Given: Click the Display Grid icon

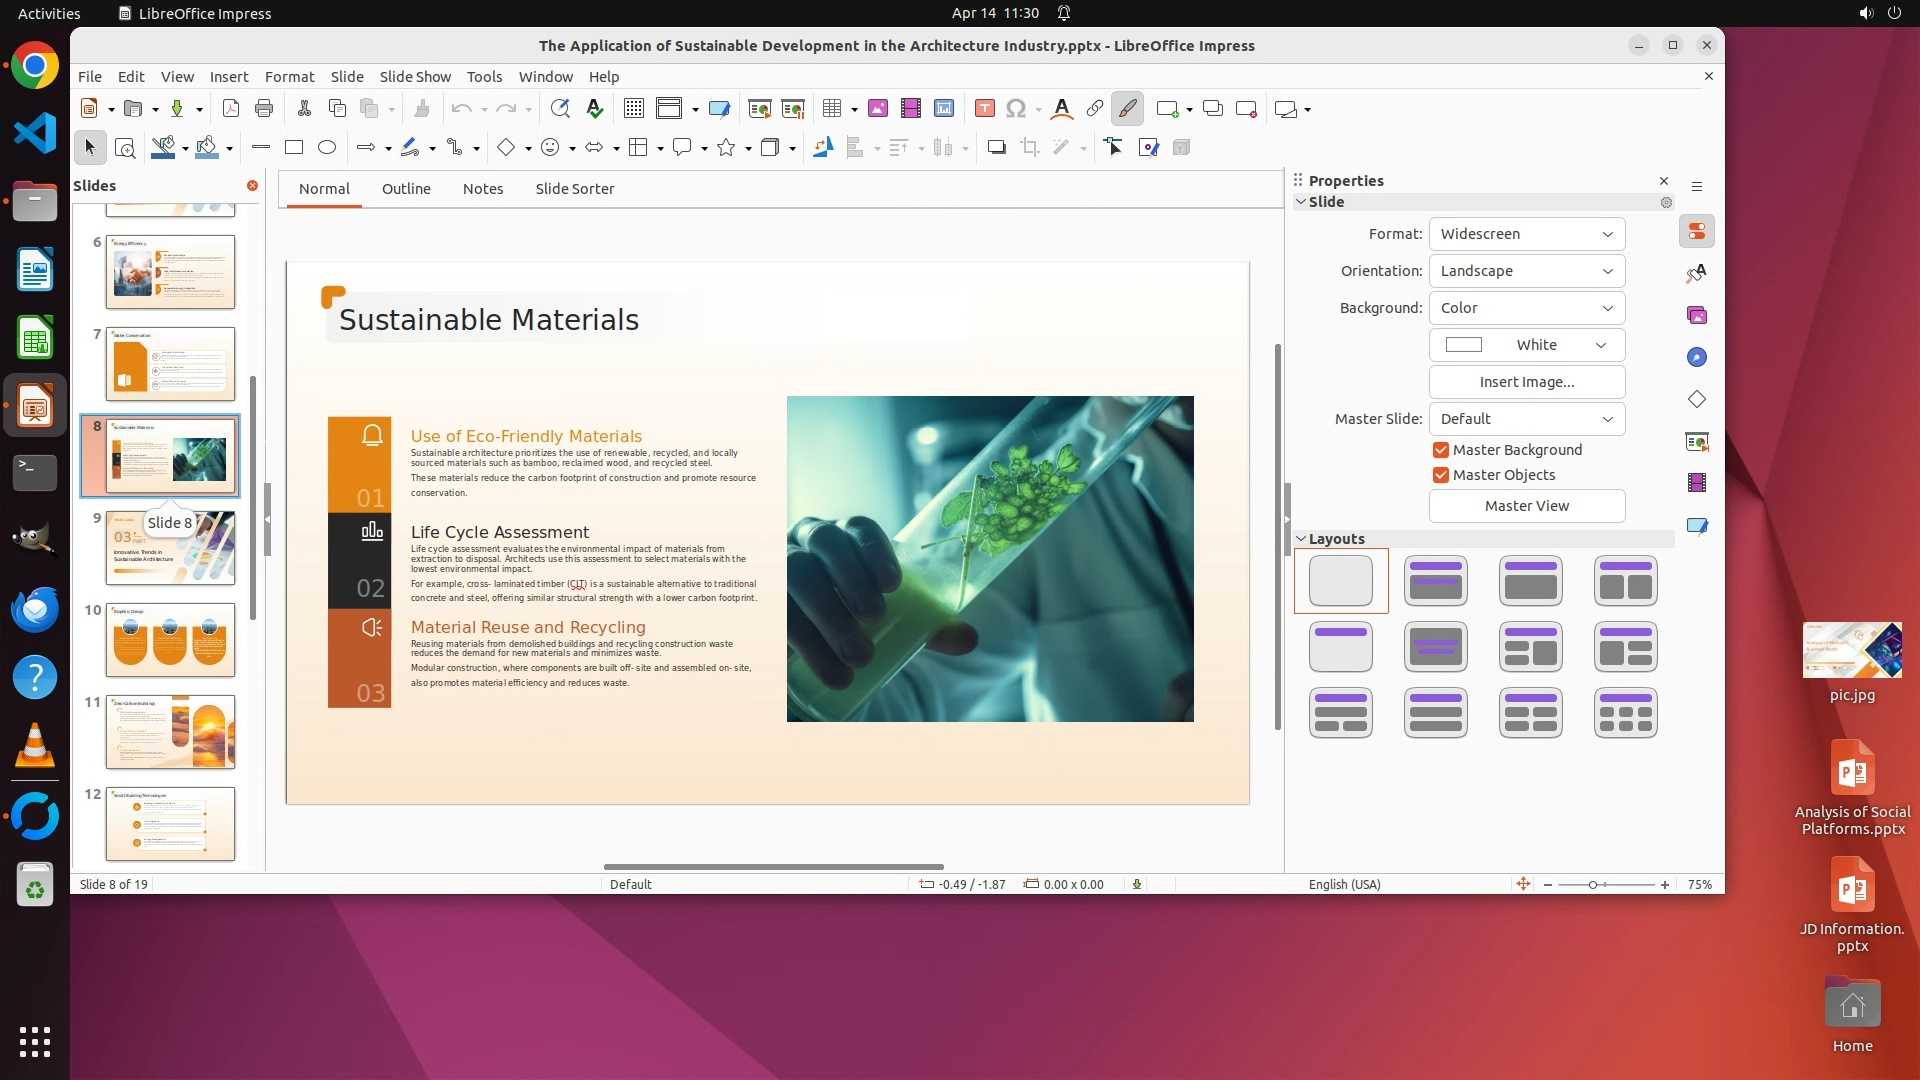Looking at the screenshot, I should (x=633, y=109).
